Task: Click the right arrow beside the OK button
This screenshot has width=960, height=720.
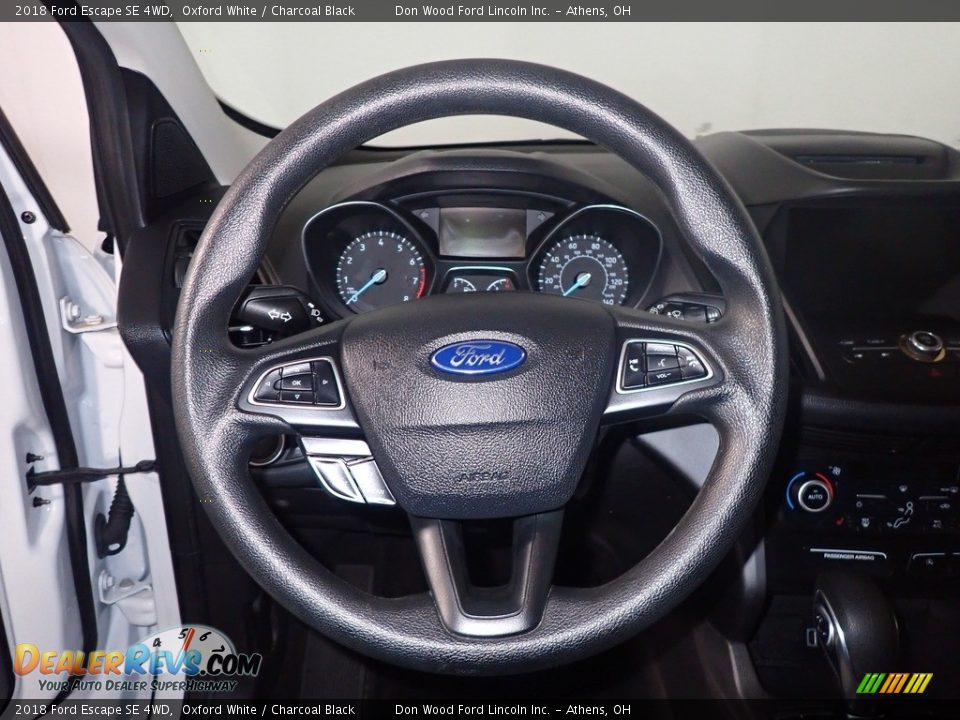Action: point(324,382)
